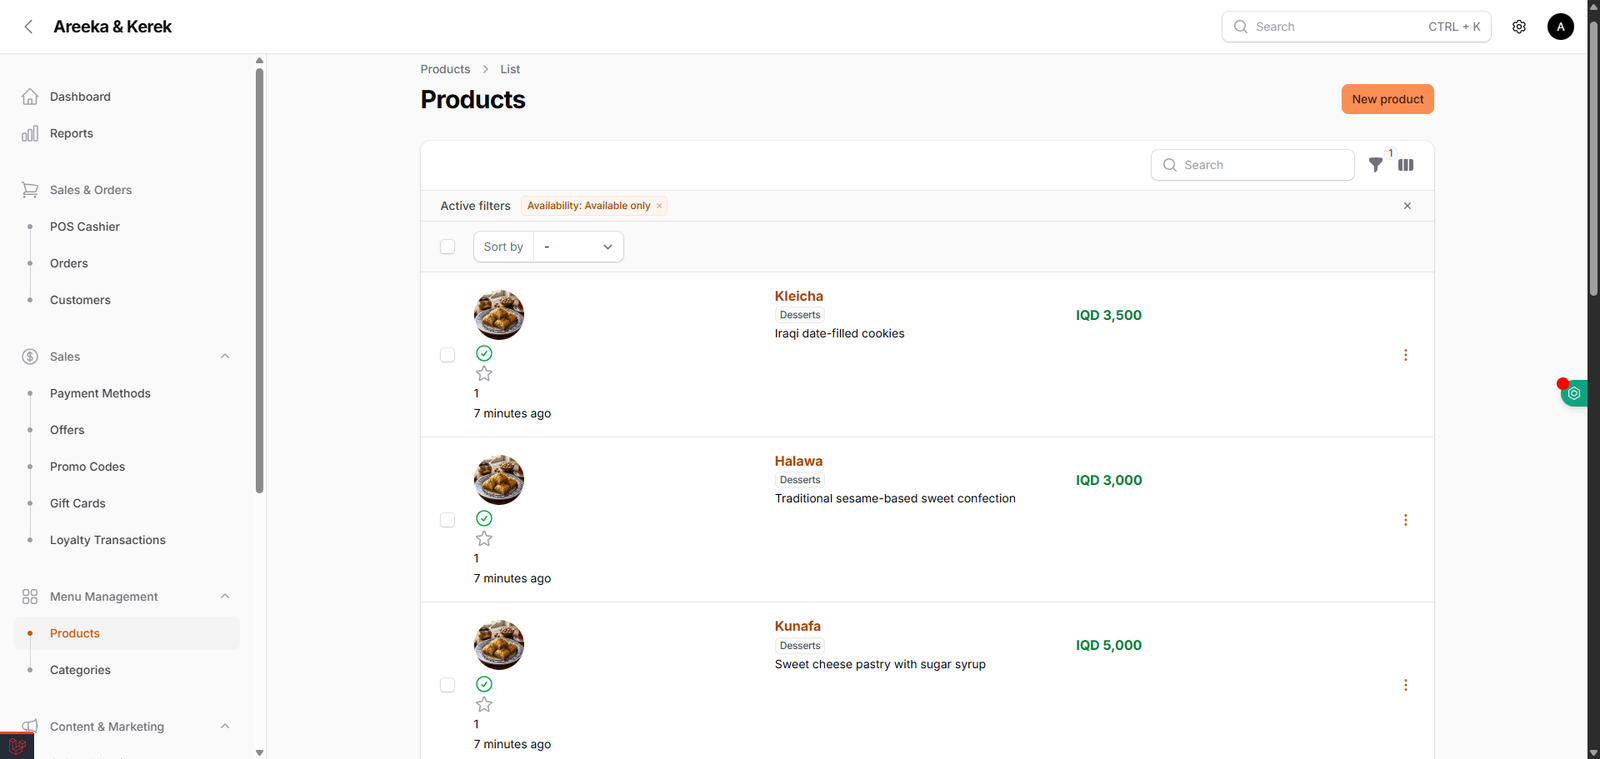Screen dimensions: 1600x759
Task: Select the Sales & Orders cart icon
Action: 29,189
